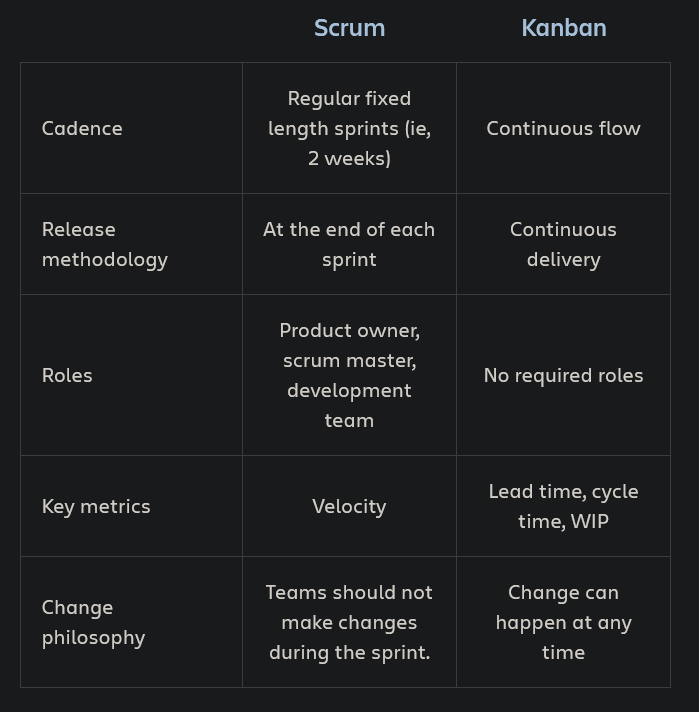Click the At the end of each sprint cell

[349, 244]
